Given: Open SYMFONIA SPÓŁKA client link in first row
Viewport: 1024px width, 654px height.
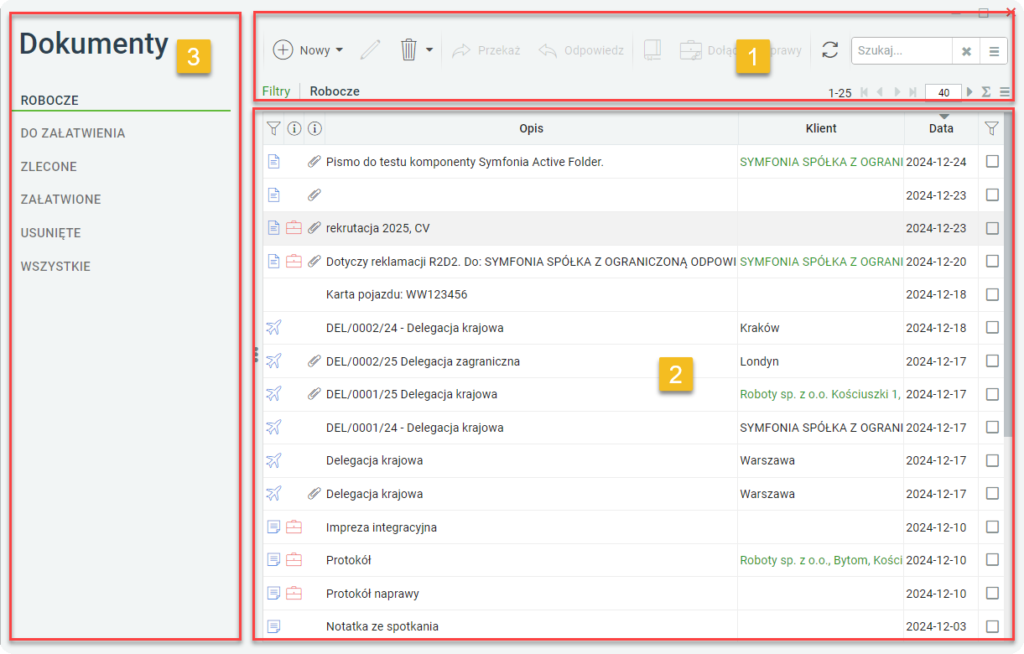Looking at the screenshot, I should tap(821, 161).
